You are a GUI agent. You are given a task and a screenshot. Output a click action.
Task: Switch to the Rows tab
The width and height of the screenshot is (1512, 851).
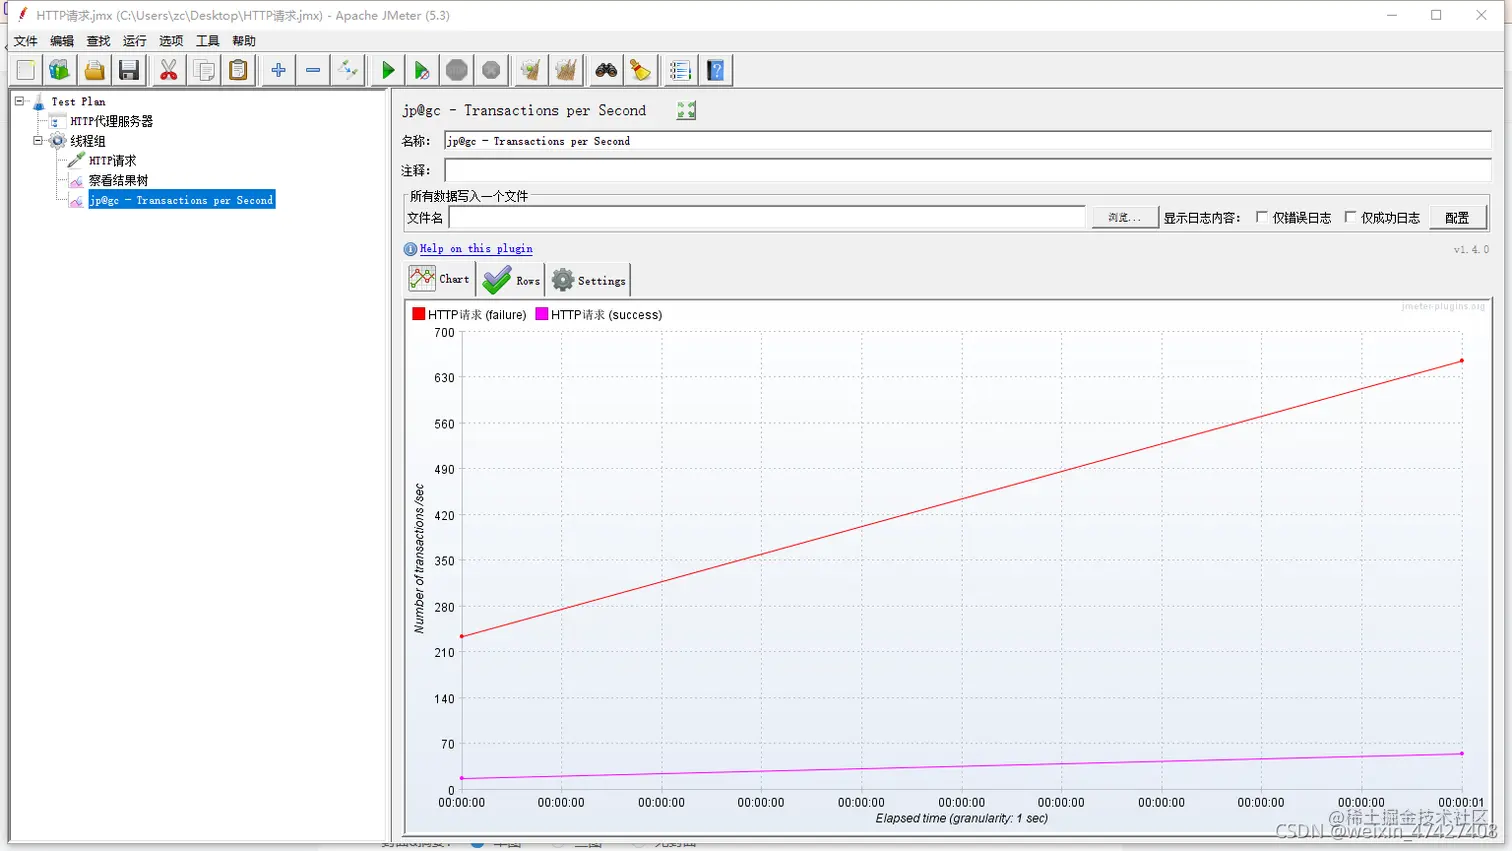[511, 280]
